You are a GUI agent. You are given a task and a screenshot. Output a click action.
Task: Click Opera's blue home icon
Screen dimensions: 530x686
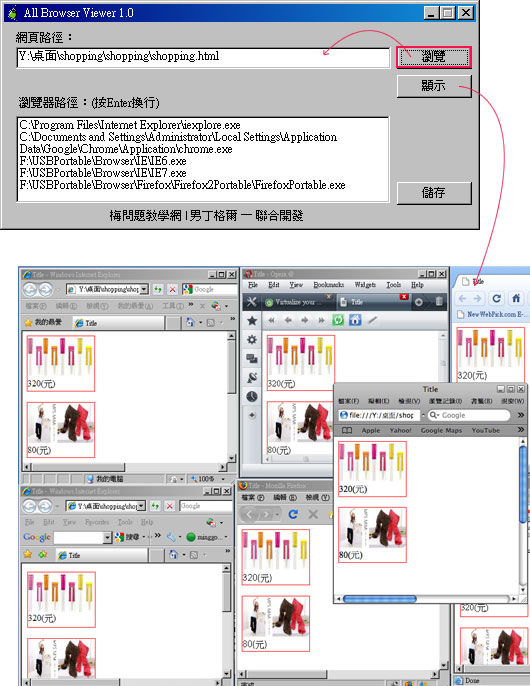pyautogui.click(x=355, y=320)
